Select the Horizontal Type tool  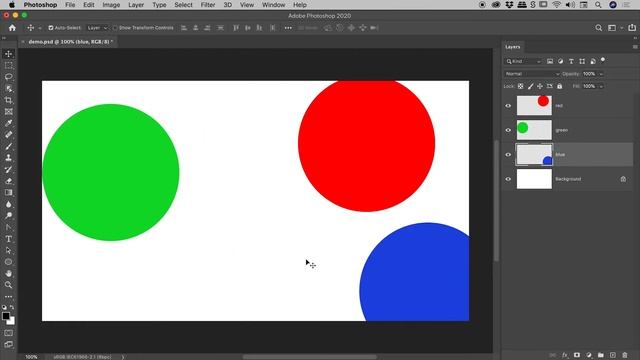[x=9, y=239]
